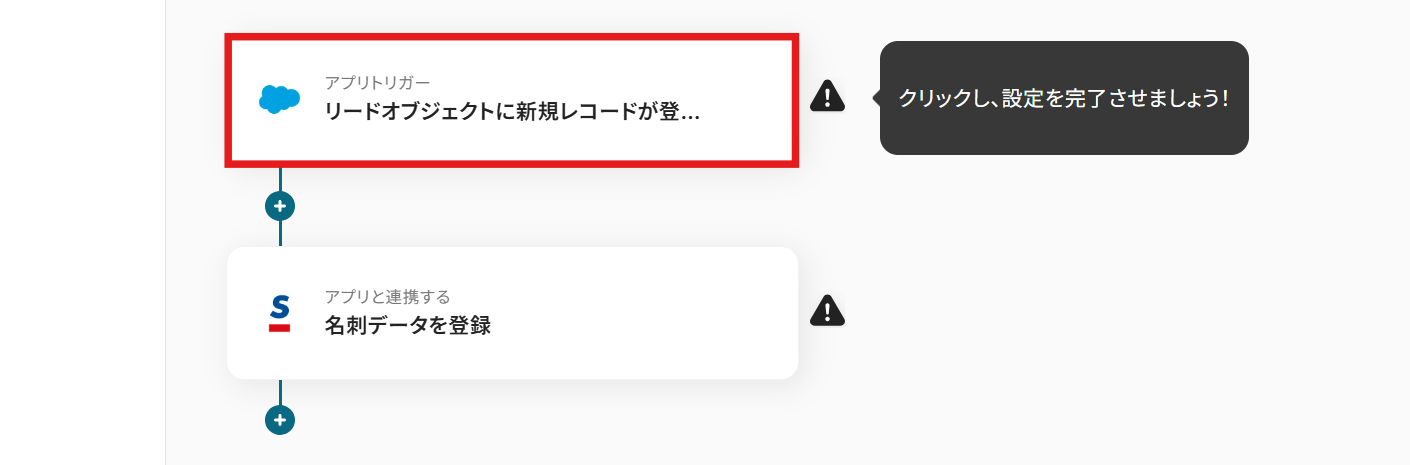This screenshot has width=1410, height=465.
Task: Select the アプリトリガー label text
Action: [377, 82]
